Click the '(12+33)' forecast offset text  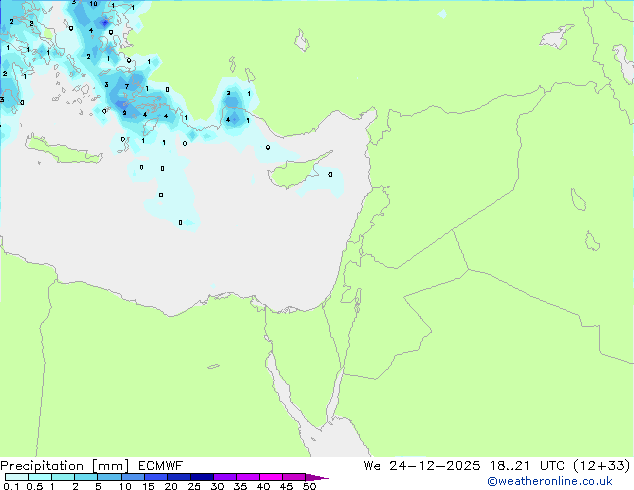(x=602, y=466)
